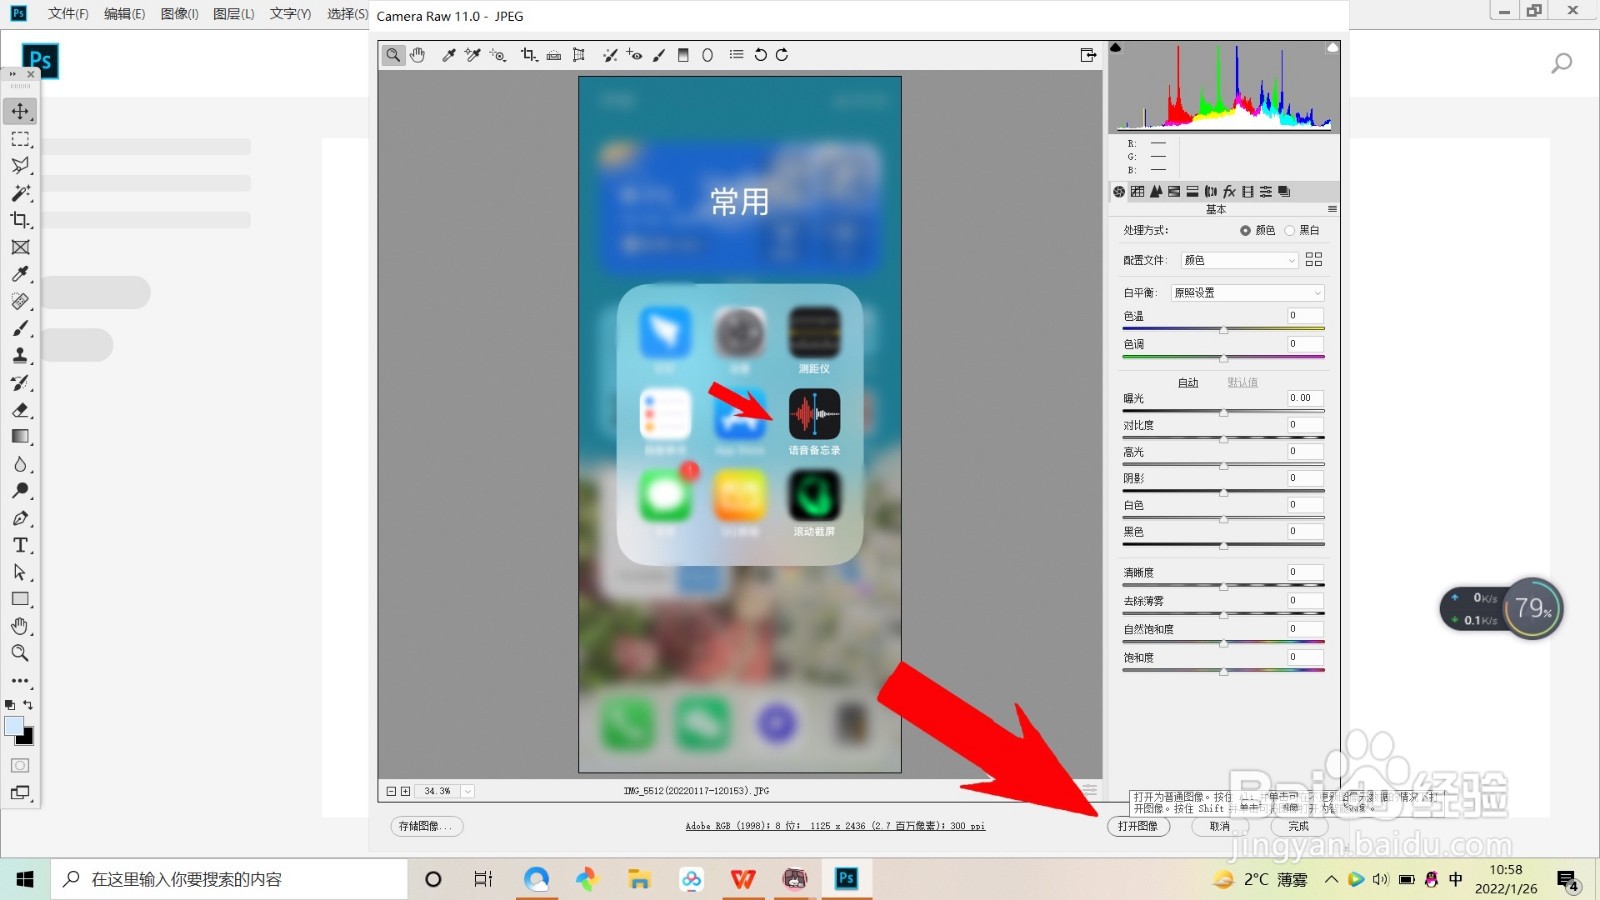
Task: Select the Graduated Filter tool
Action: point(683,55)
